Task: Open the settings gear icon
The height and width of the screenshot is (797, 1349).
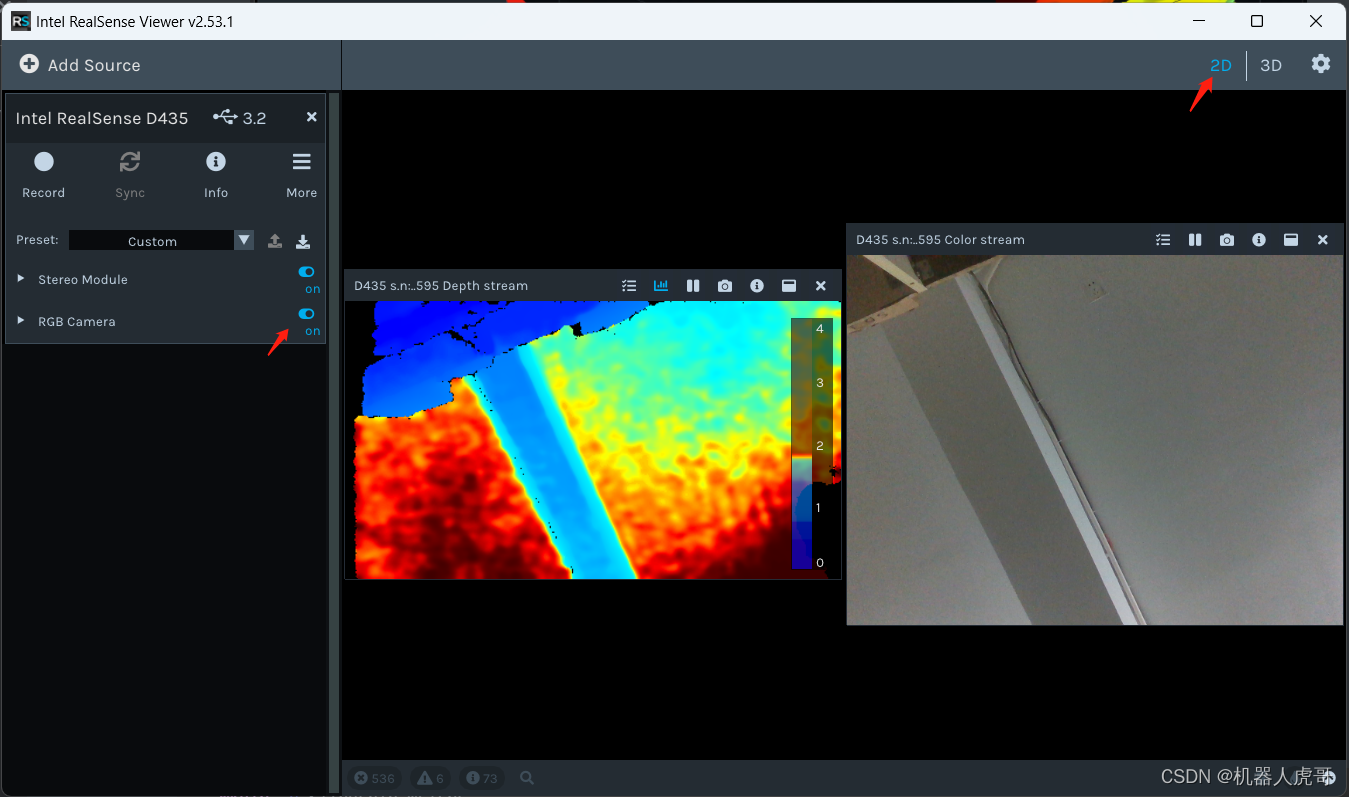Action: pos(1321,64)
